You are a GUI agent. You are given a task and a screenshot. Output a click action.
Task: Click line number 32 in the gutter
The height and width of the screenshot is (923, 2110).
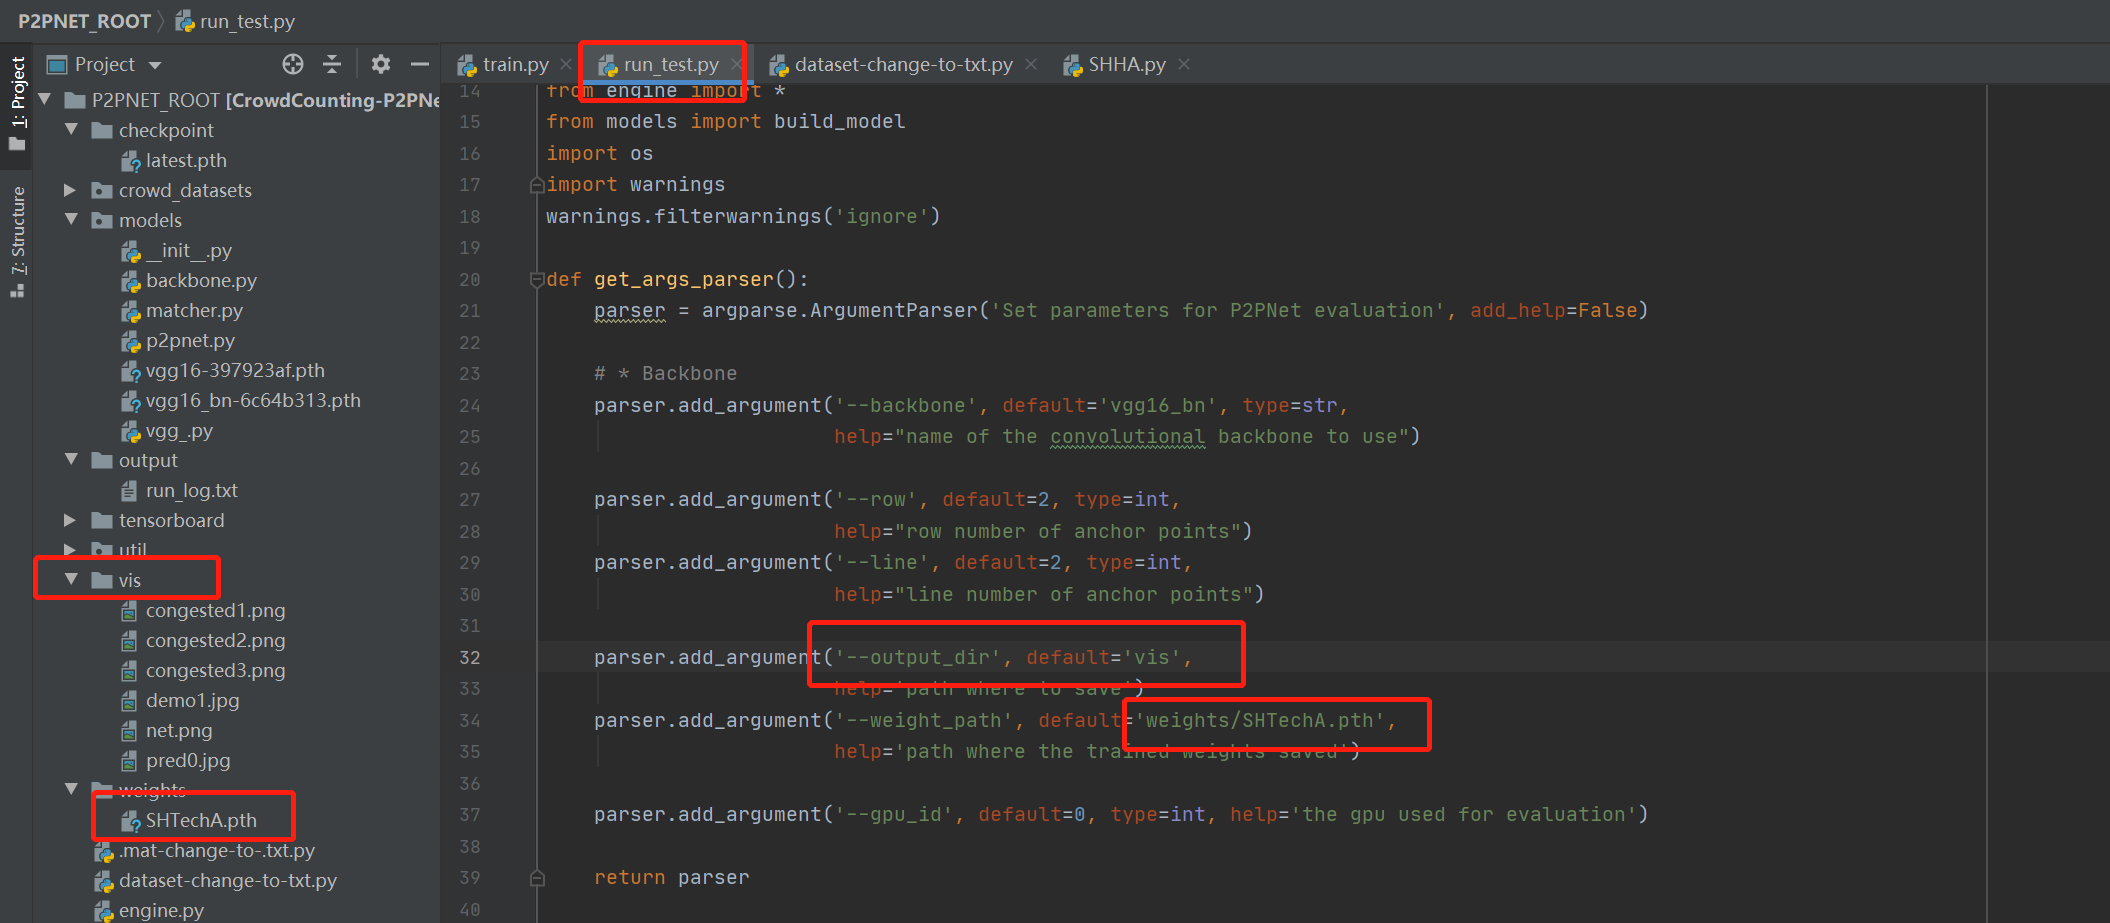470,657
